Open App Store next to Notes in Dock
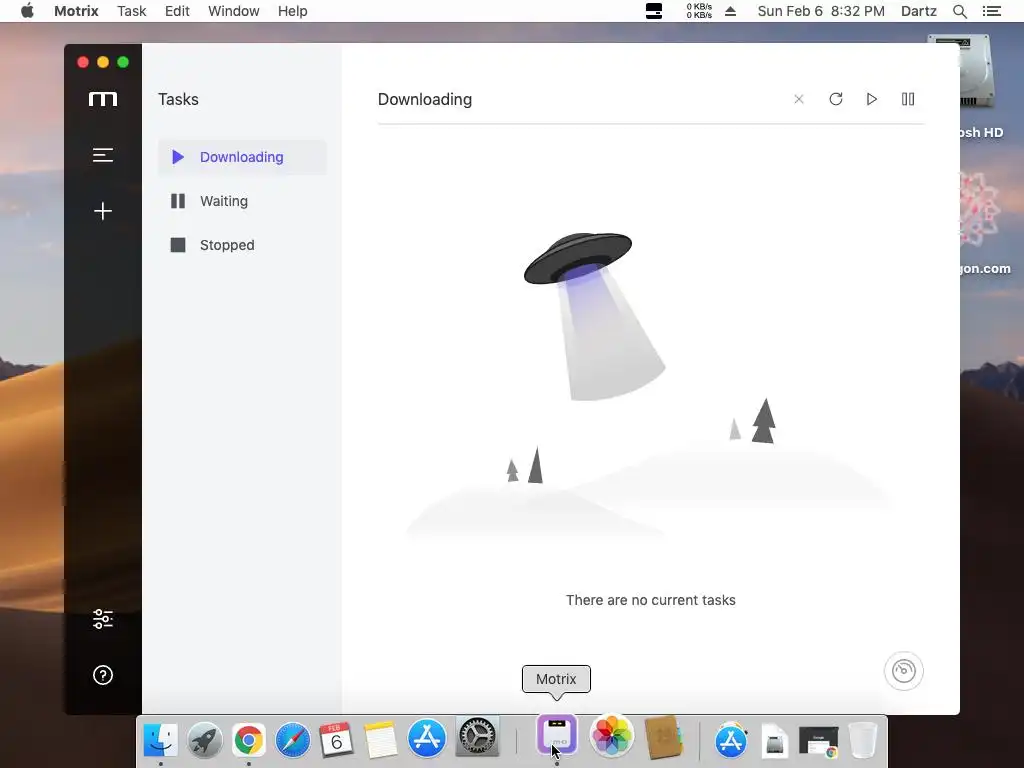 pyautogui.click(x=427, y=739)
